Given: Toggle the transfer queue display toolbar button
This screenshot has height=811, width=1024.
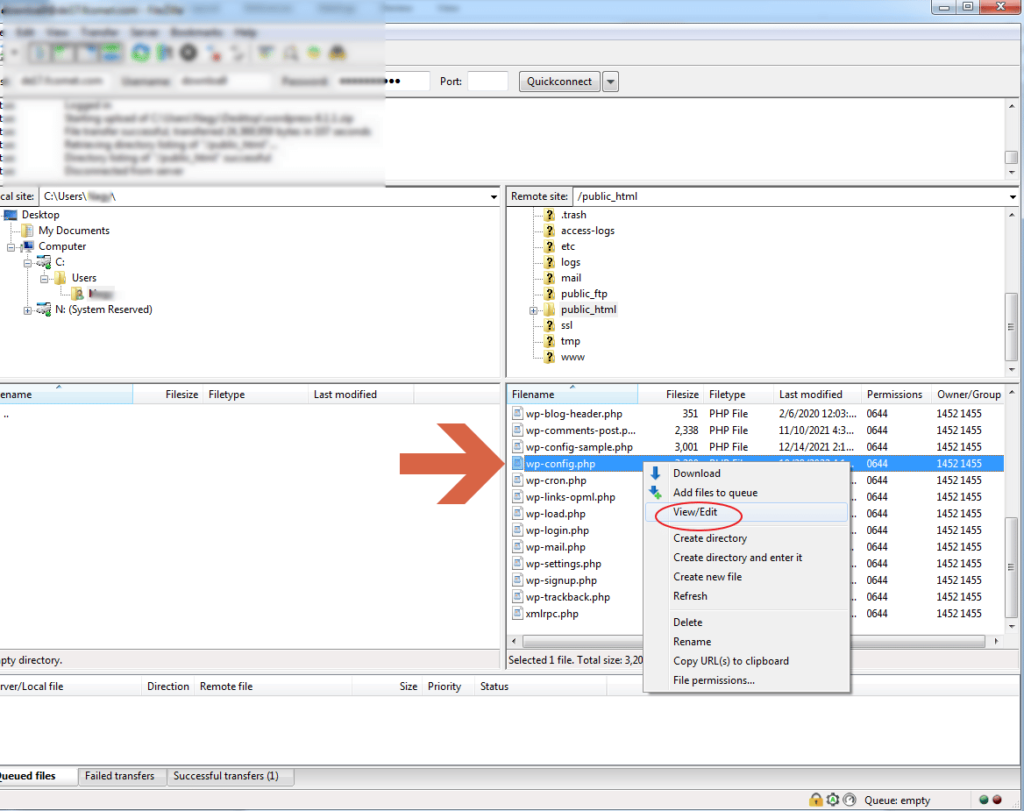Looking at the screenshot, I should click(x=111, y=52).
